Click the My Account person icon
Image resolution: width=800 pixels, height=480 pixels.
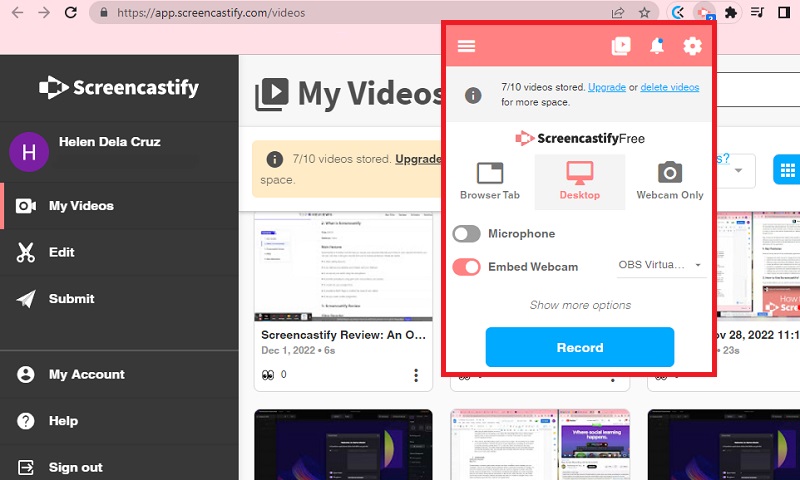click(x=26, y=374)
